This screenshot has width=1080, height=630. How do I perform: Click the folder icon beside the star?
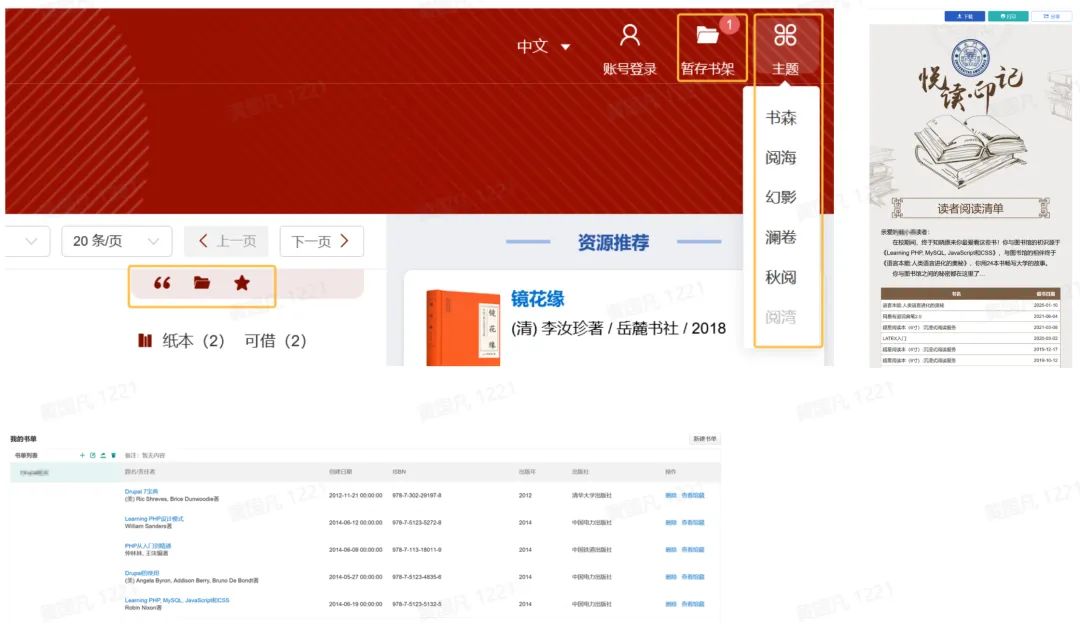[202, 284]
